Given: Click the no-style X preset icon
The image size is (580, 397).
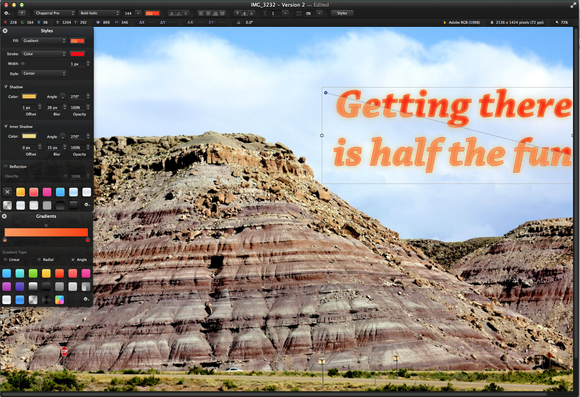Looking at the screenshot, I should pos(7,192).
